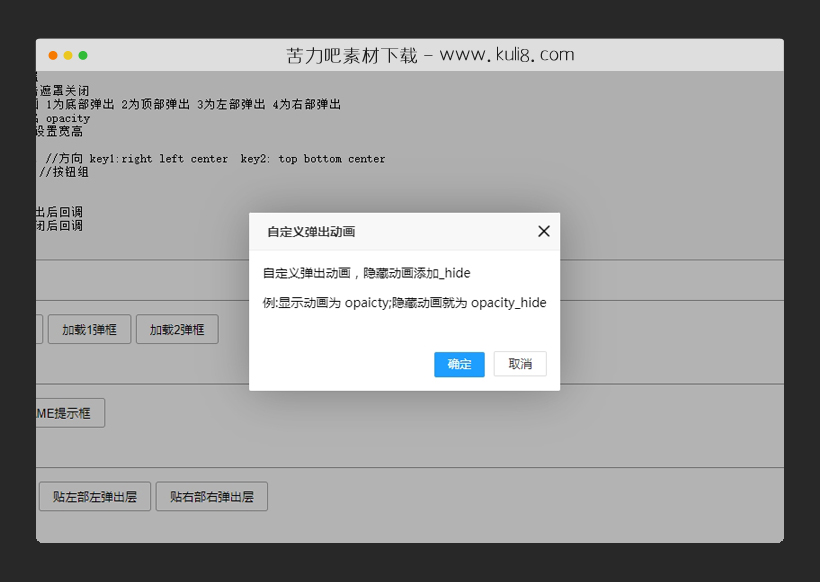Open the 加载2弹框 popup
This screenshot has width=820, height=582.
point(178,329)
